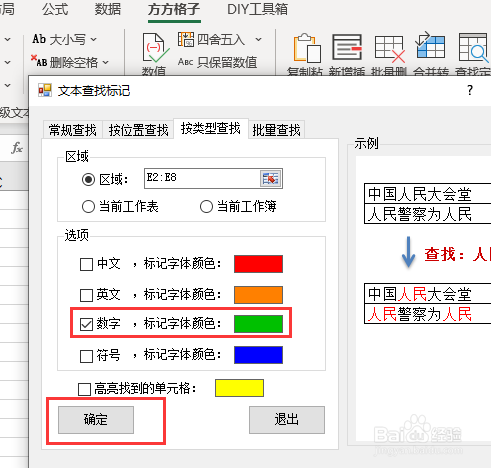491x468 pixels.
Task: Select the 当前工作簿 radio button
Action: point(206,207)
